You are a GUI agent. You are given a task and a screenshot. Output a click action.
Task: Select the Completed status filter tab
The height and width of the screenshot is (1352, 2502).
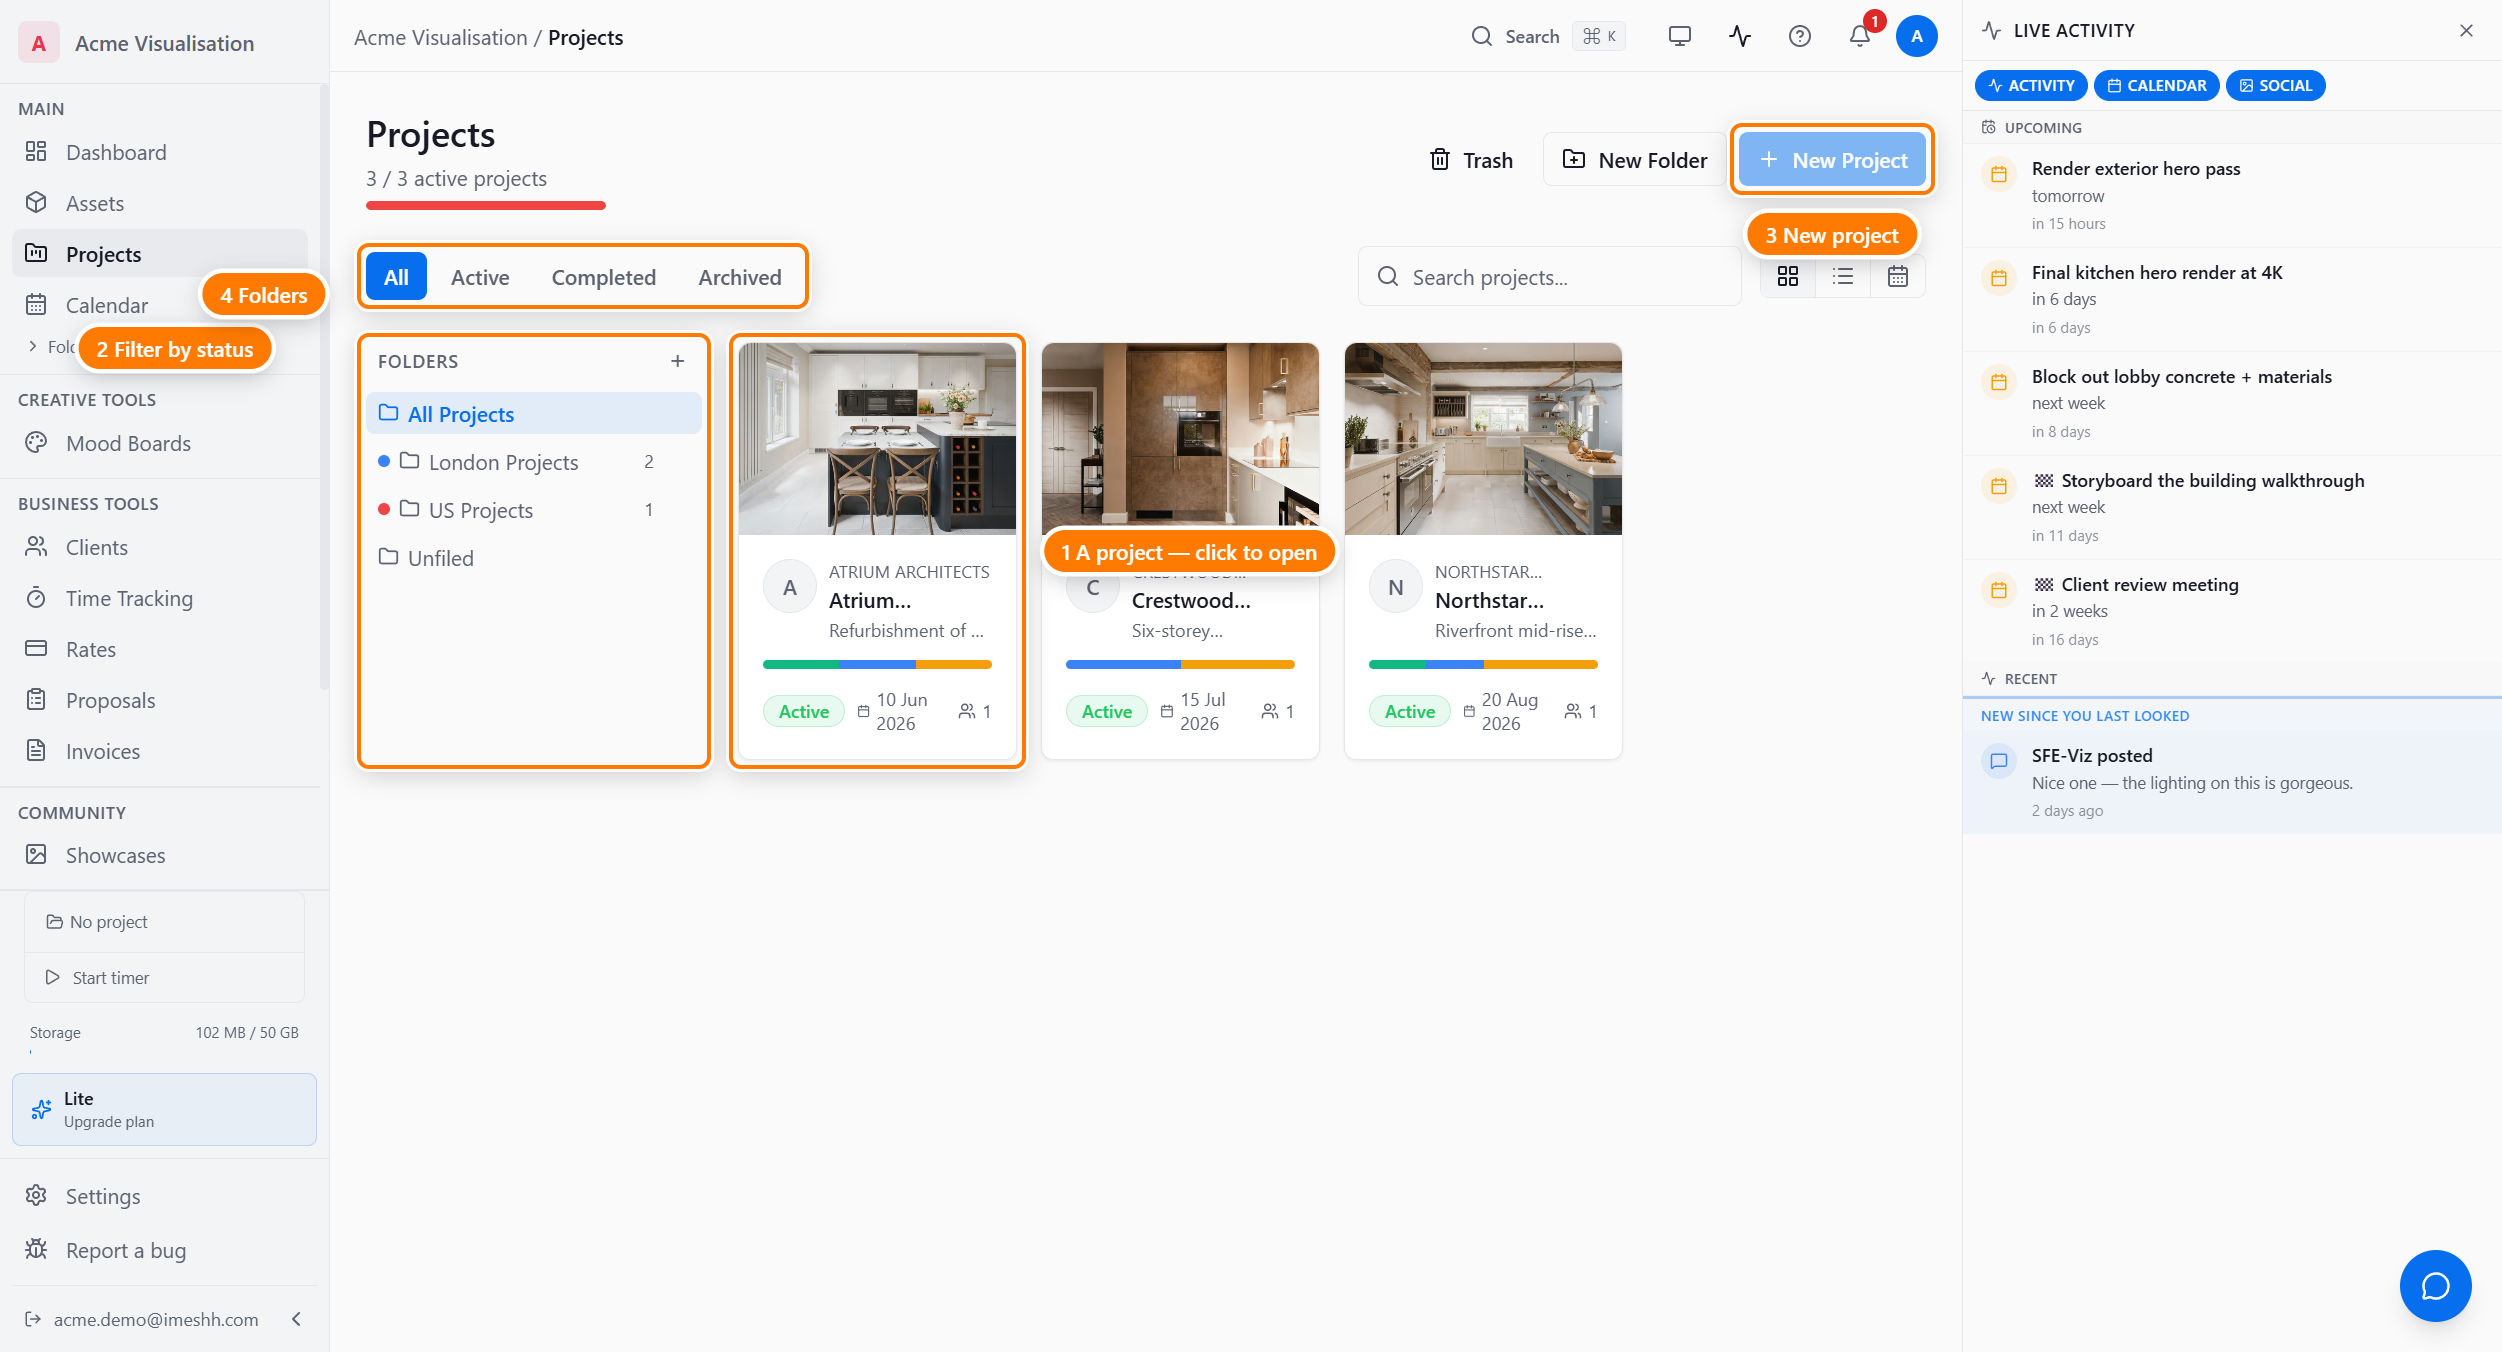pos(603,277)
